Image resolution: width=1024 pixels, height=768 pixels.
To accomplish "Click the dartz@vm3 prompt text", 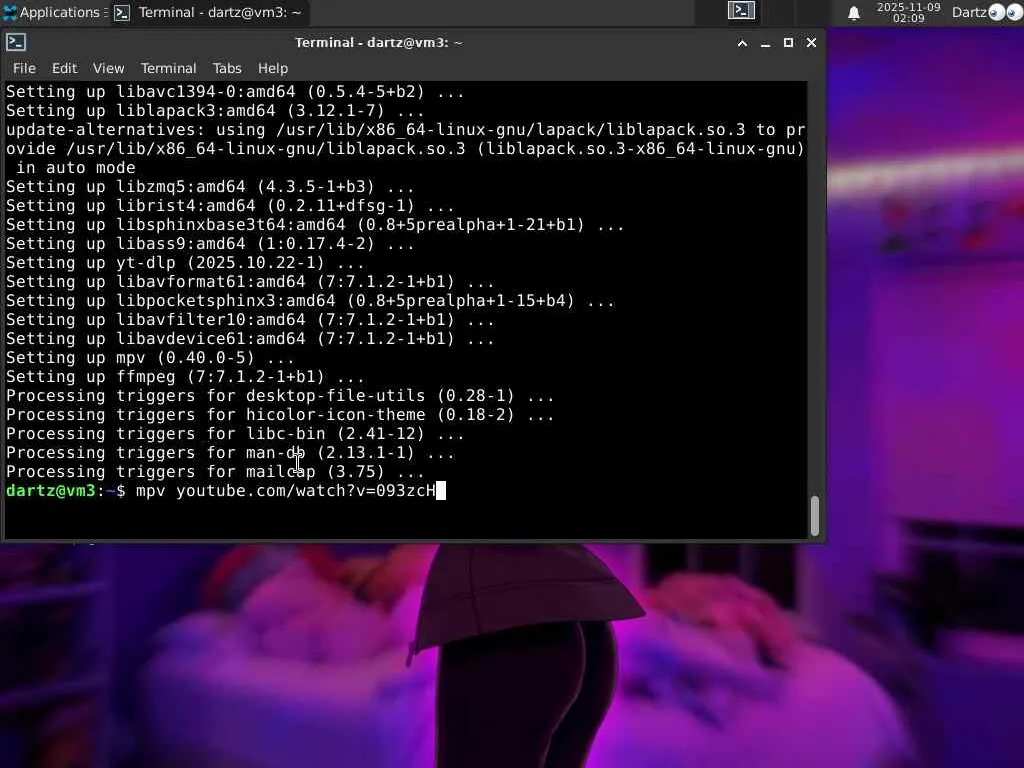I will pyautogui.click(x=51, y=490).
